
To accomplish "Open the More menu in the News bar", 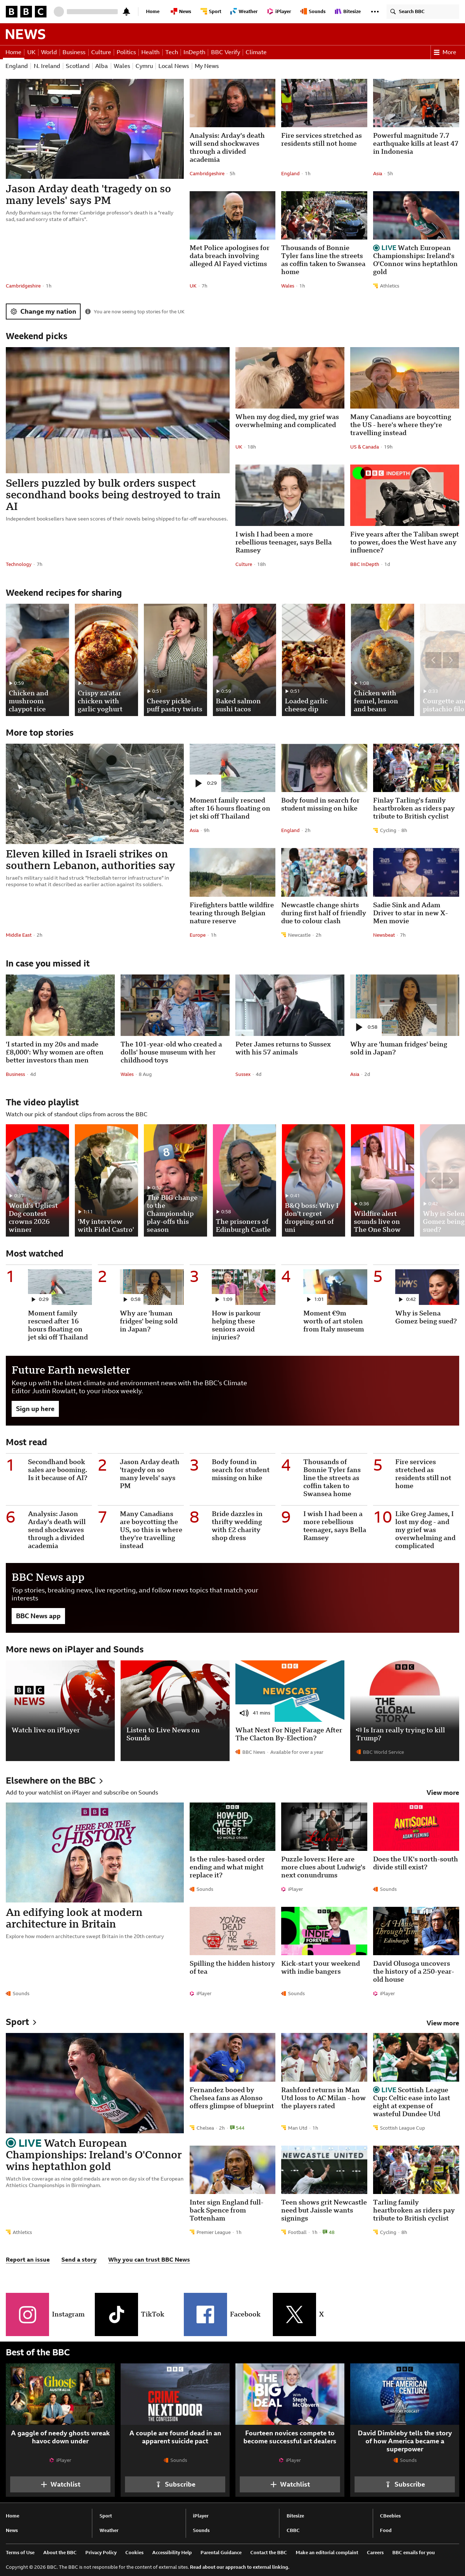I will 445,52.
